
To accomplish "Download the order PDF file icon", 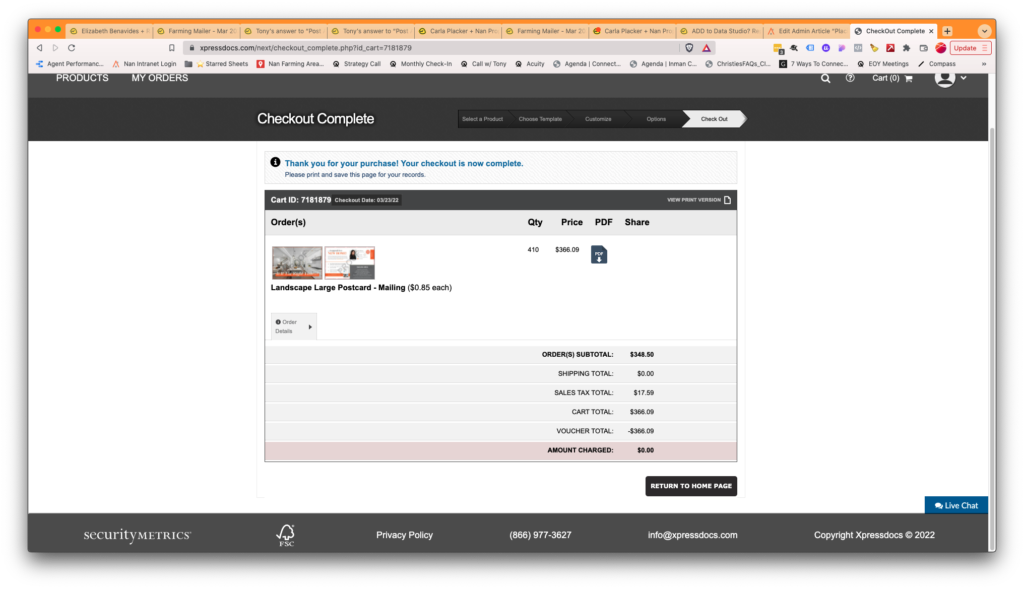I will (599, 255).
